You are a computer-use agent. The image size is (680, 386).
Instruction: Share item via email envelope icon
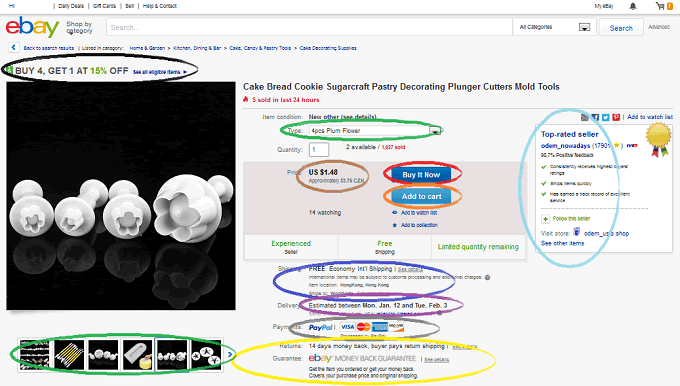pos(585,117)
